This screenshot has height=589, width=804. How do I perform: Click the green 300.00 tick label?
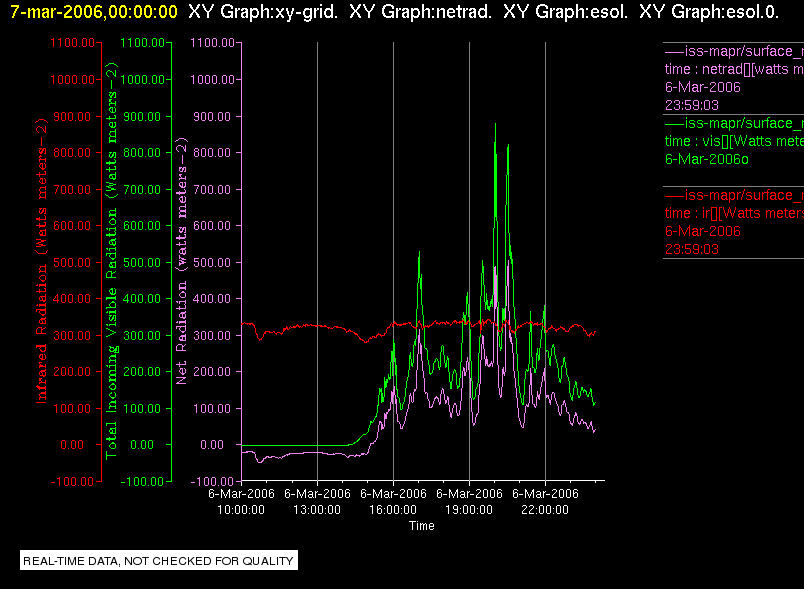coord(142,336)
